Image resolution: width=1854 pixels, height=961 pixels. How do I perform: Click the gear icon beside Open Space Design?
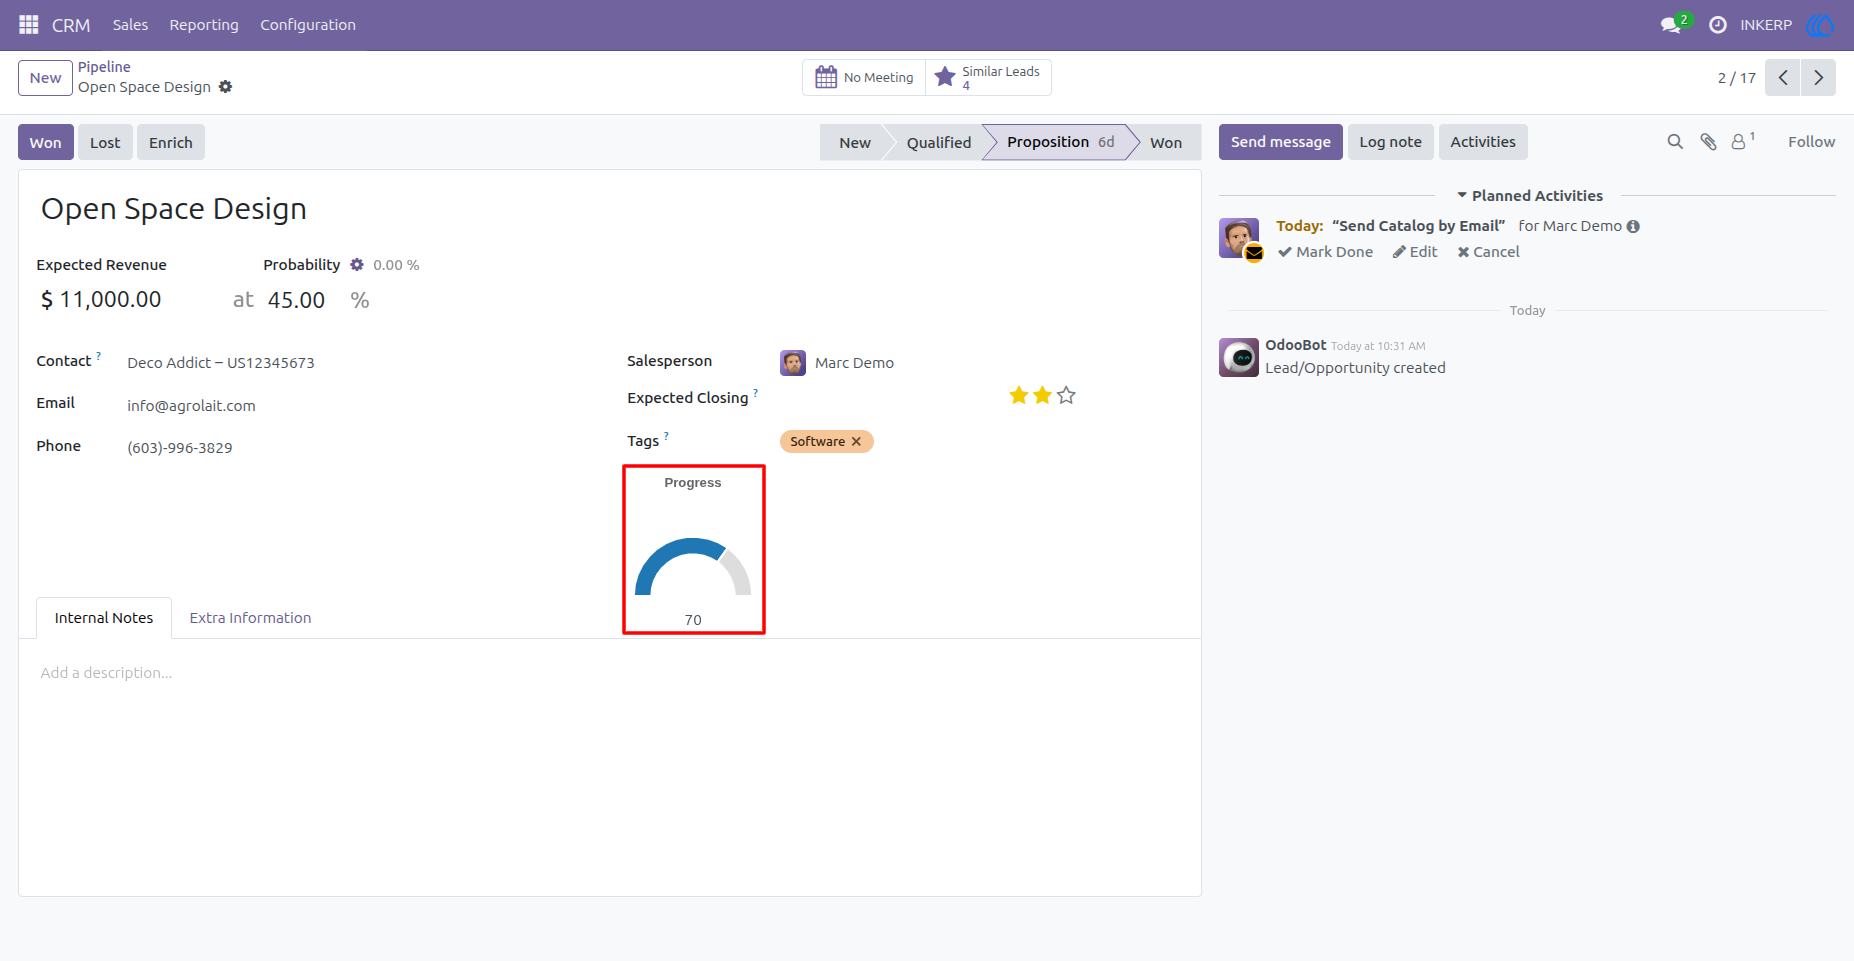click(226, 87)
